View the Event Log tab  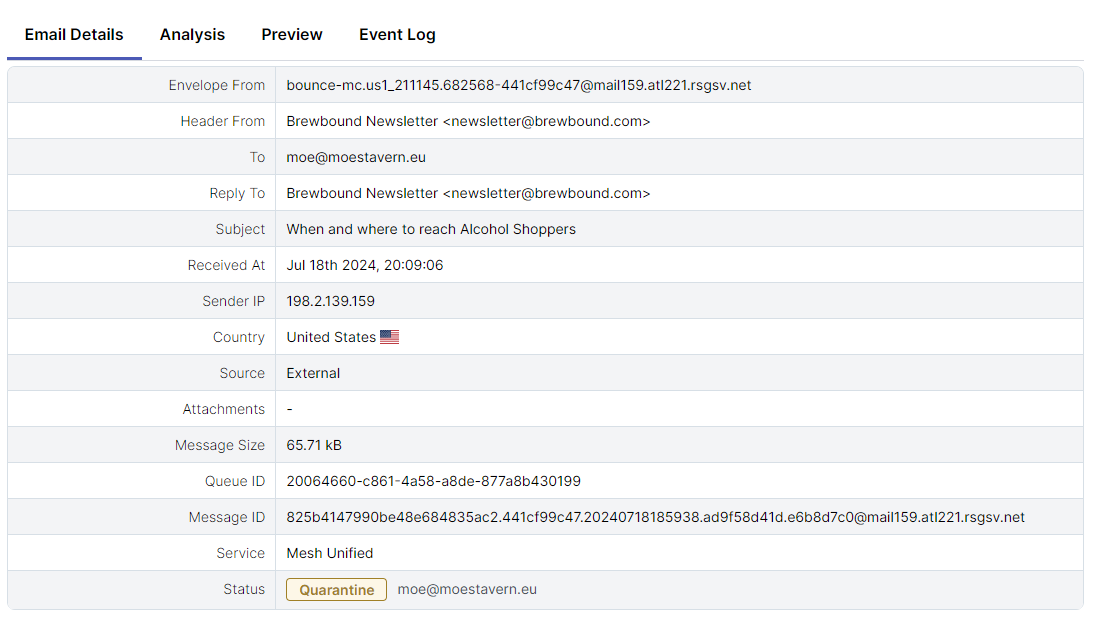[x=397, y=34]
